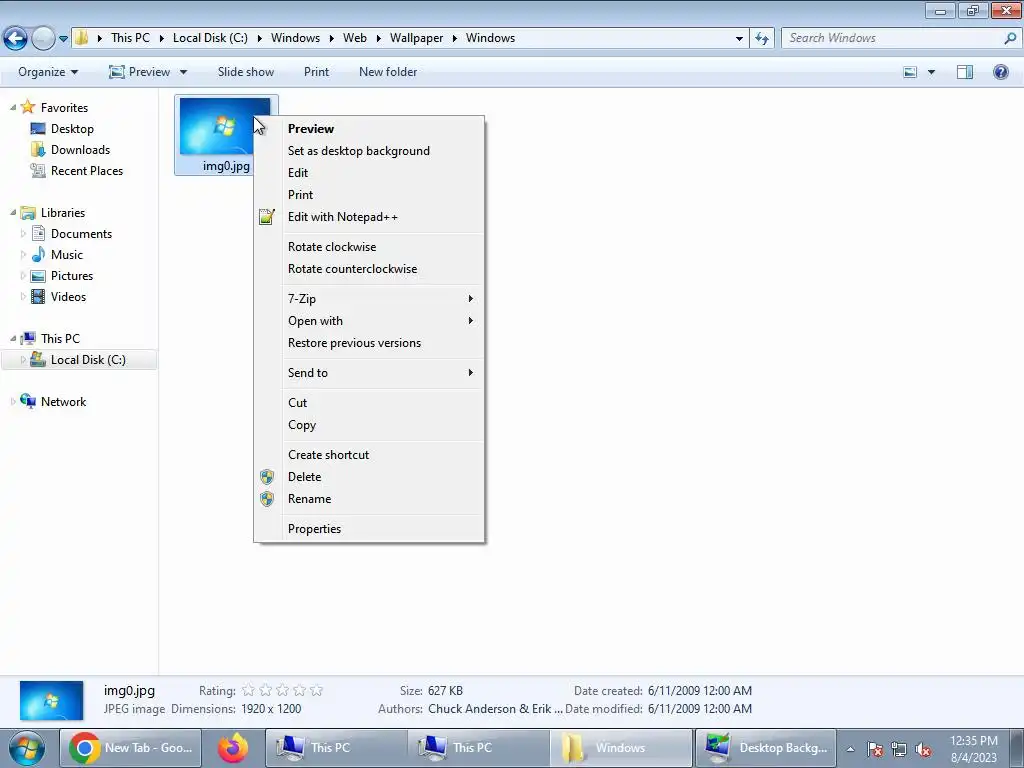This screenshot has width=1024, height=768.
Task: Set first star in the rating
Action: coord(248,690)
